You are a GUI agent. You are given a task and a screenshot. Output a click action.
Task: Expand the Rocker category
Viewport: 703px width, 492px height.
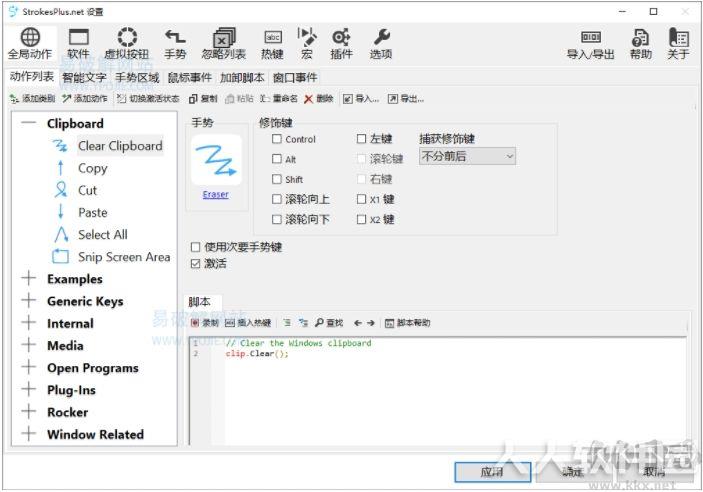pyautogui.click(x=28, y=412)
